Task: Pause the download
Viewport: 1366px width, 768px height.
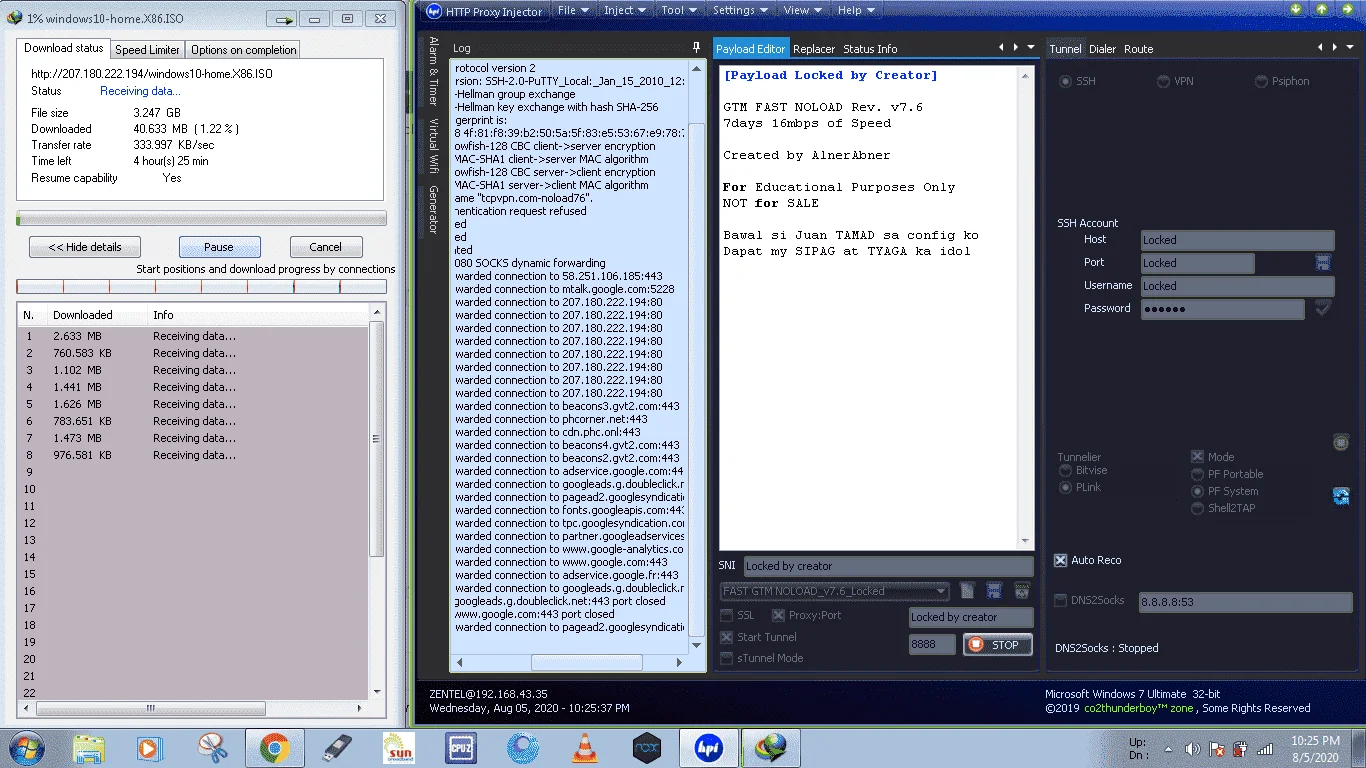Action: point(219,247)
